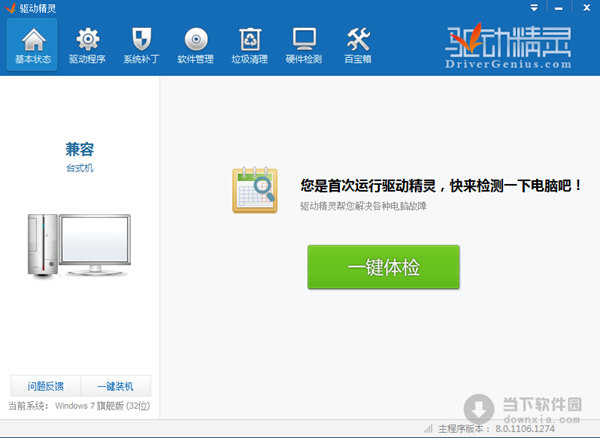Click the 兼容 computer name label
This screenshot has width=600, height=438.
click(x=80, y=149)
